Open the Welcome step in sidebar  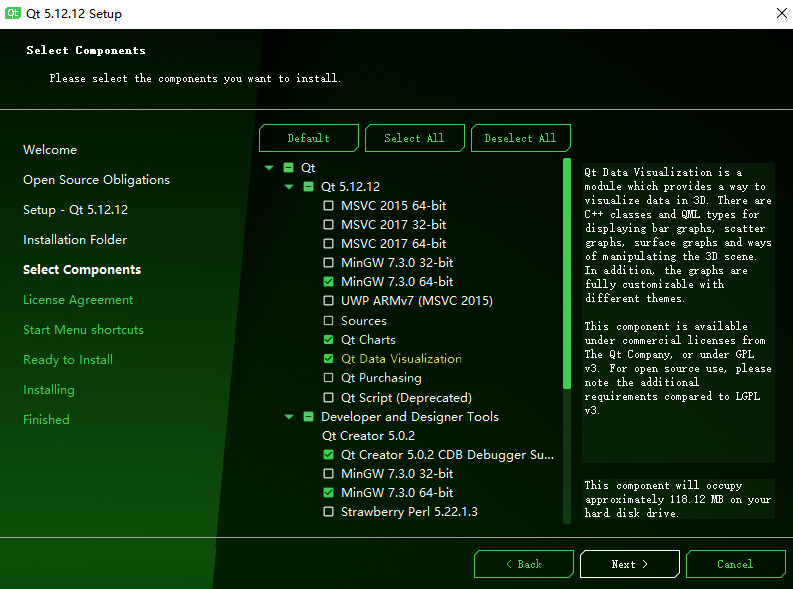click(50, 150)
